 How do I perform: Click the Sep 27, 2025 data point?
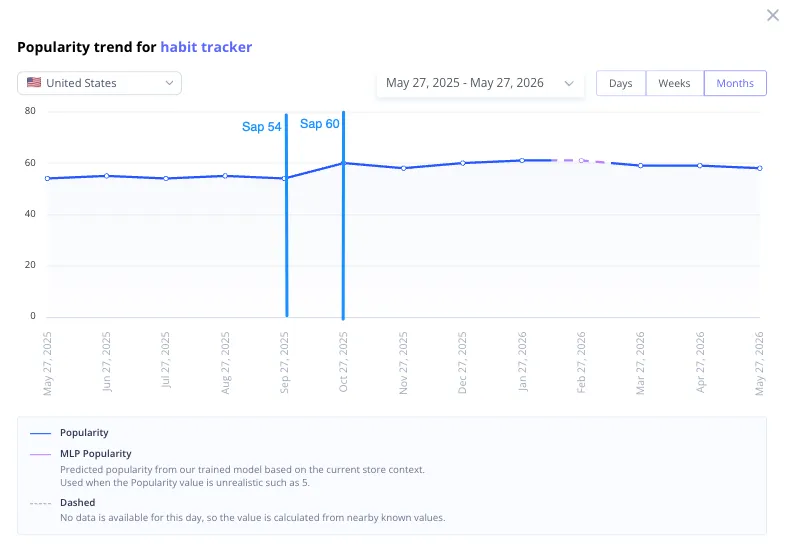click(285, 178)
